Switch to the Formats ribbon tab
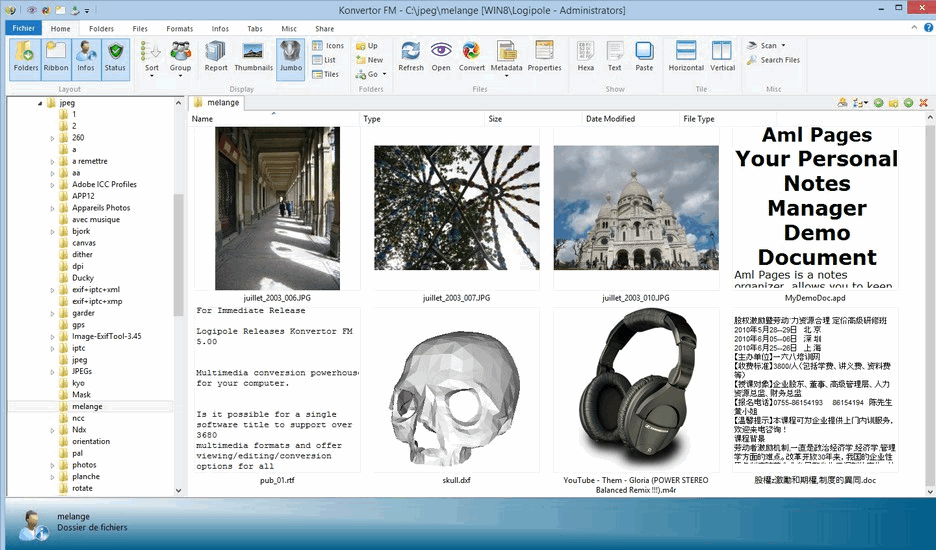Viewport: 936px width, 550px height. coord(180,29)
